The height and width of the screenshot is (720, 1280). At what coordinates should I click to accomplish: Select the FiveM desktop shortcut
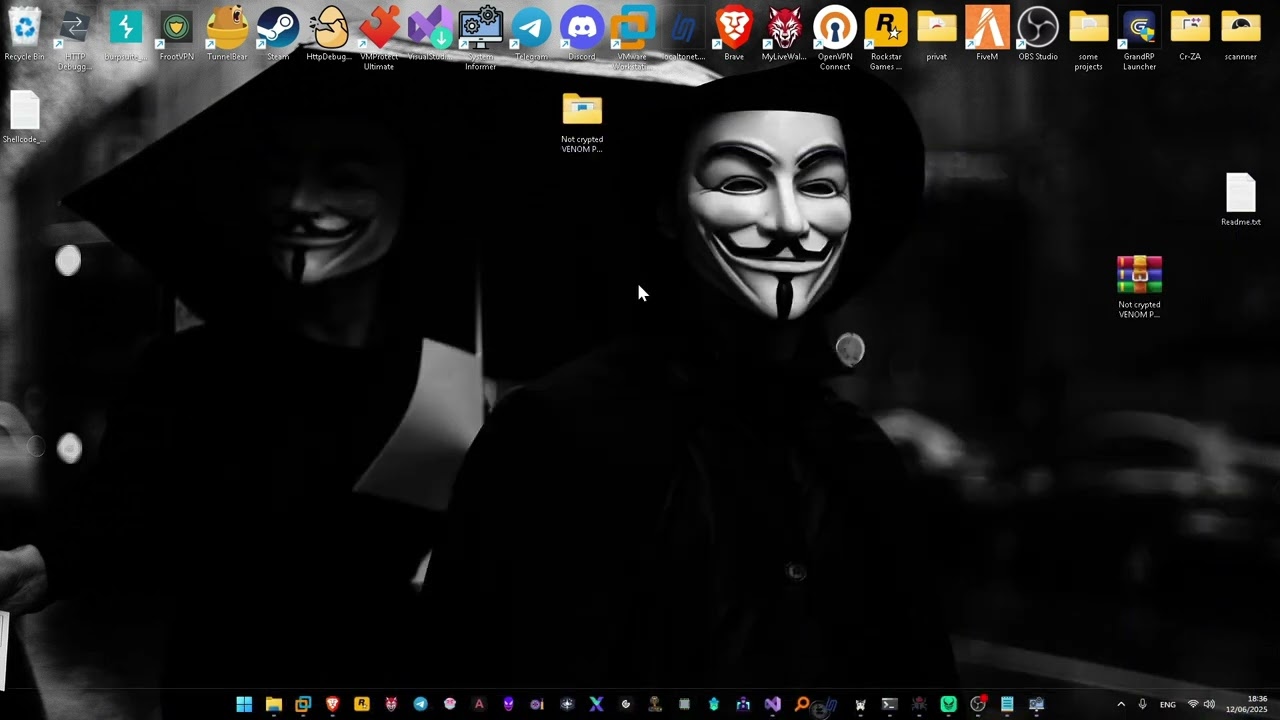(987, 34)
